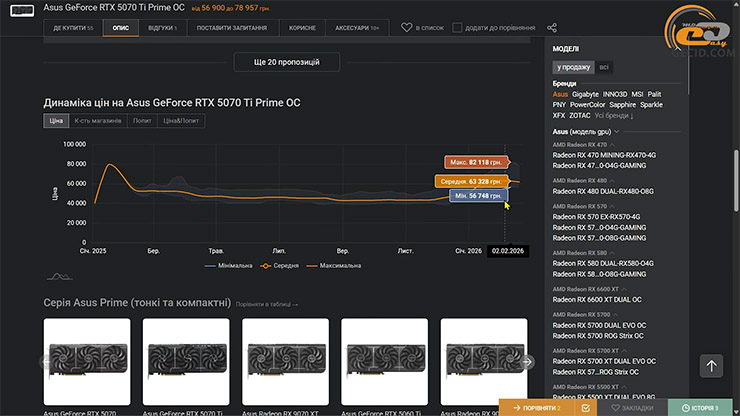Click the 'Ще 20 пропозицій' button
The height and width of the screenshot is (416, 740).
coord(287,62)
